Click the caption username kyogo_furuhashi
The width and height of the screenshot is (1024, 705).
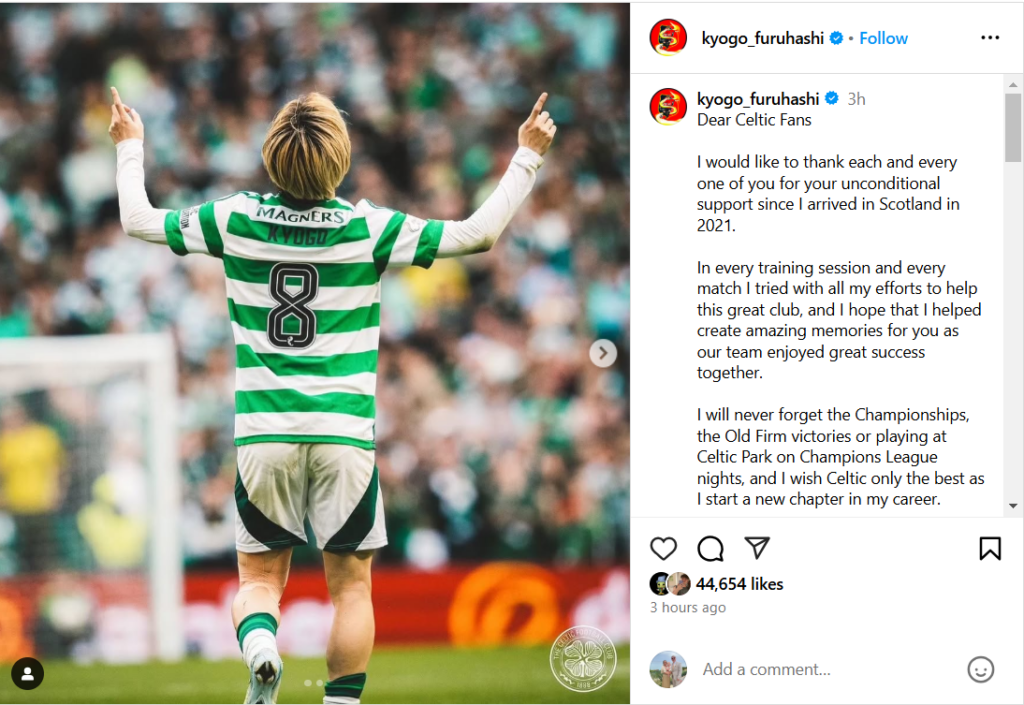(758, 99)
